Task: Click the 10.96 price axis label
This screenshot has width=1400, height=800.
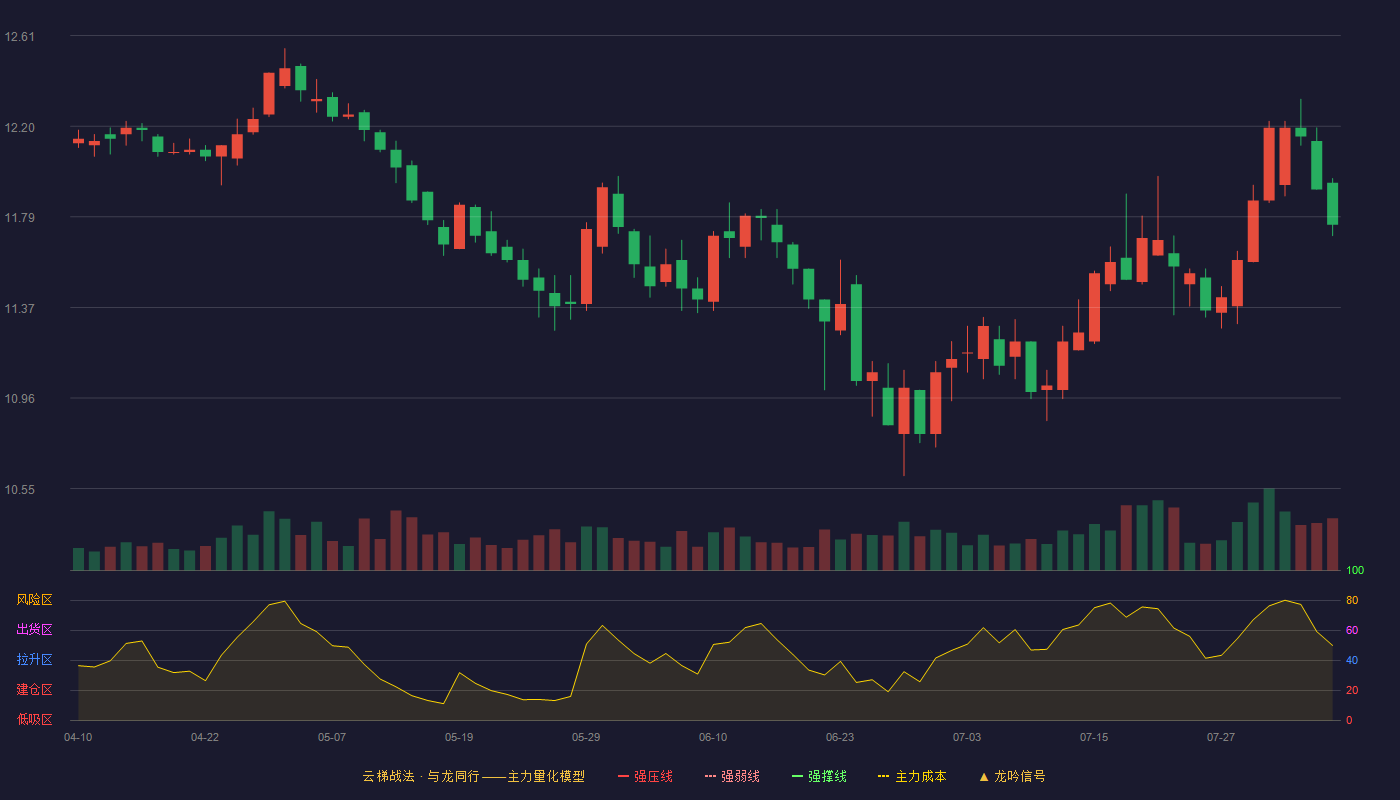Action: (20, 399)
